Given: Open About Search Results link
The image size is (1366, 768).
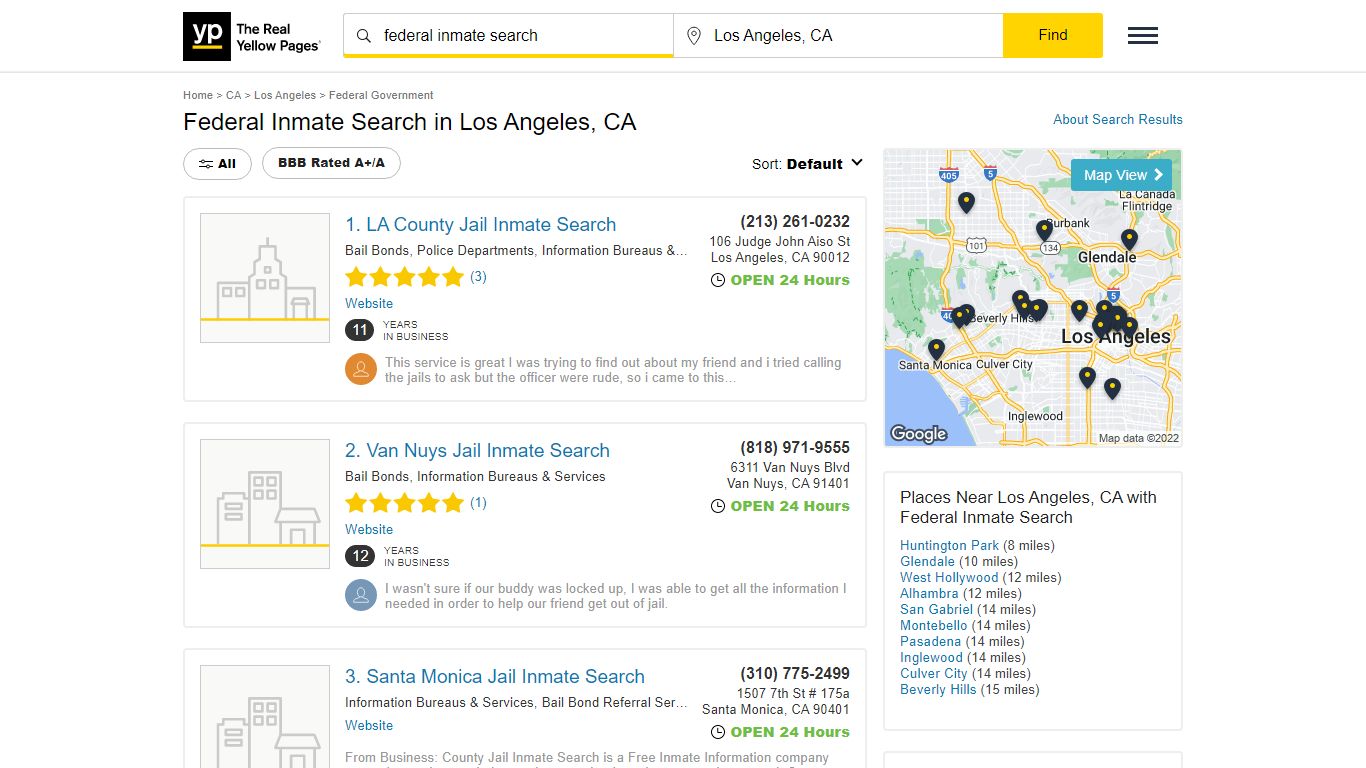Looking at the screenshot, I should tap(1118, 119).
